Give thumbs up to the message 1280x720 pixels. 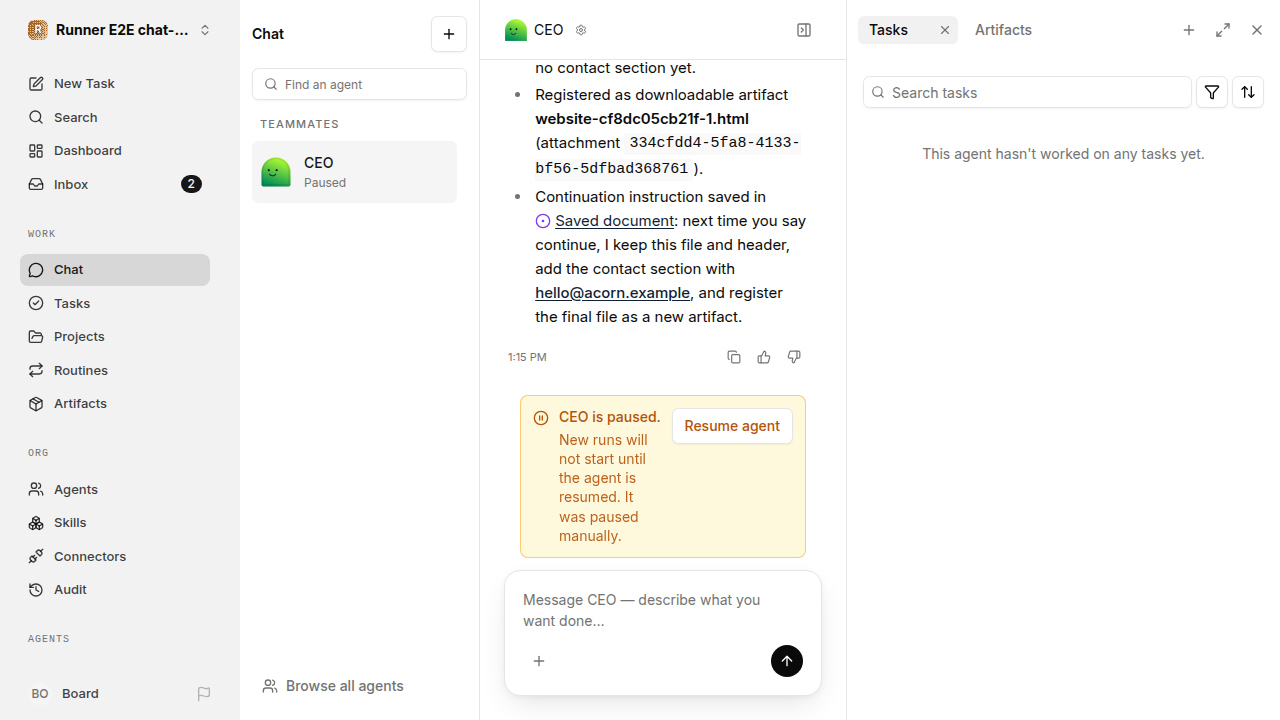764,357
